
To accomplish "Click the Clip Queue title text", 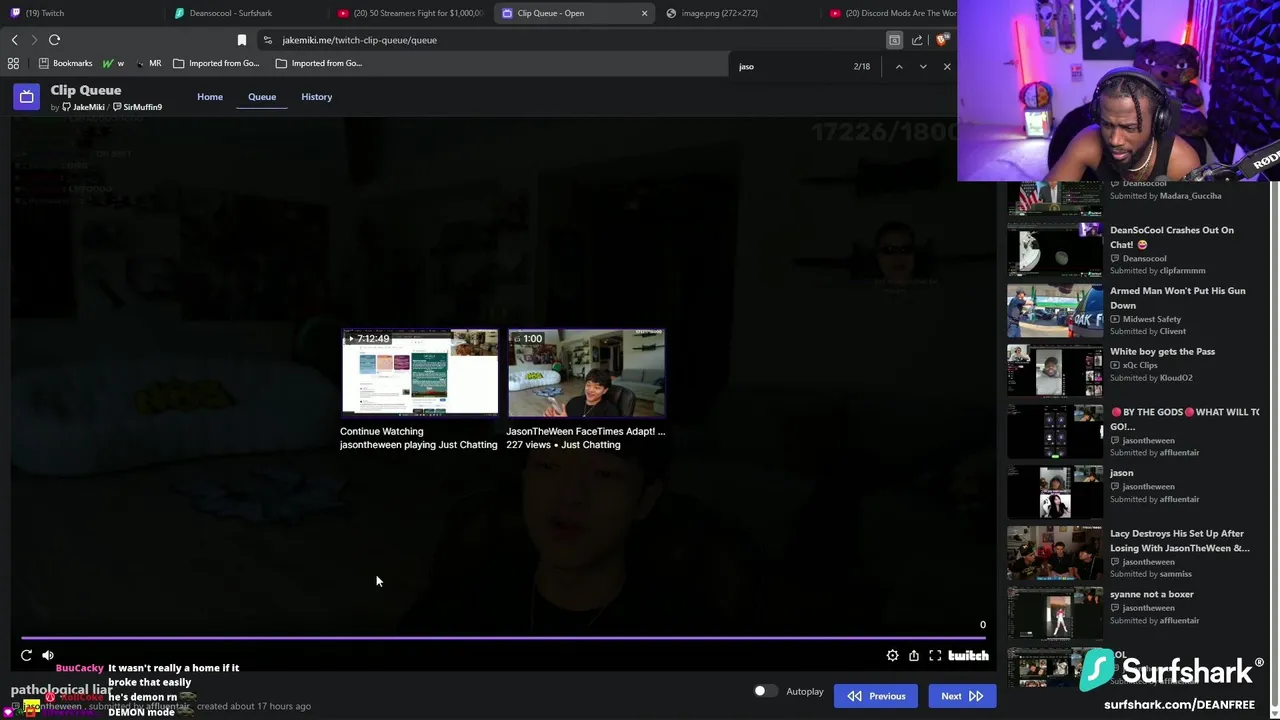I will point(86,90).
